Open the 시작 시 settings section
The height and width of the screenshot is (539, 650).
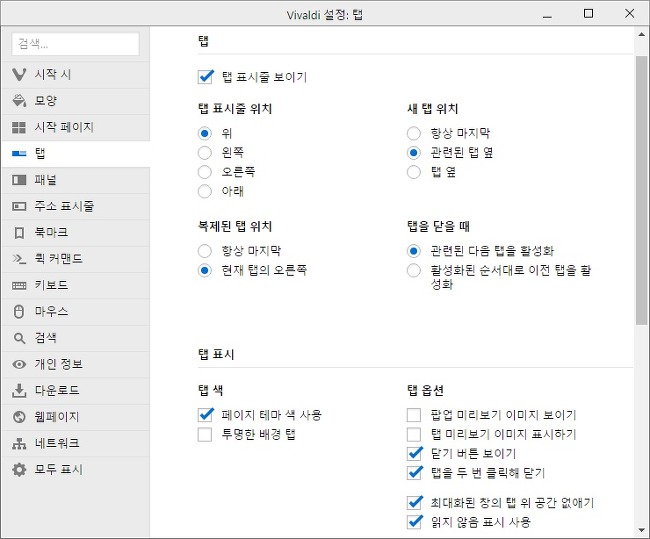coord(75,75)
